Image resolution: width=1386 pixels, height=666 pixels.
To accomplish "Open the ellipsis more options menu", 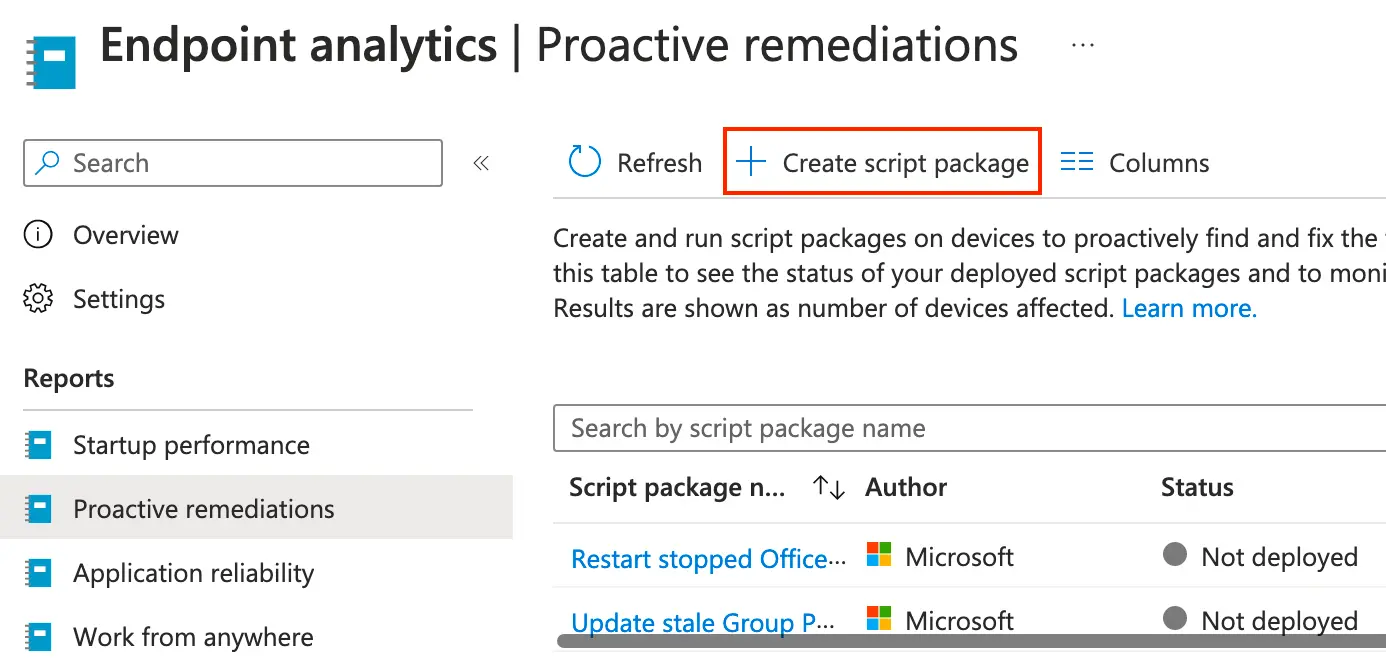I will [x=1083, y=46].
